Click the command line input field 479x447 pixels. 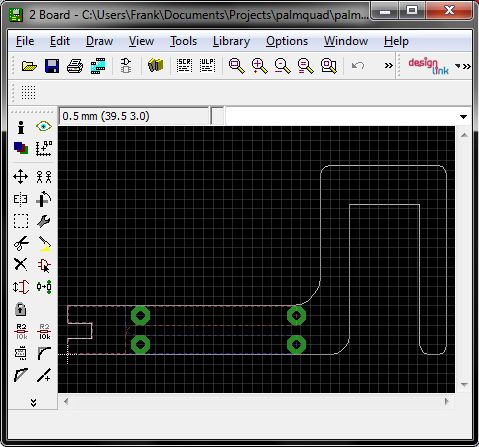pyautogui.click(x=342, y=116)
